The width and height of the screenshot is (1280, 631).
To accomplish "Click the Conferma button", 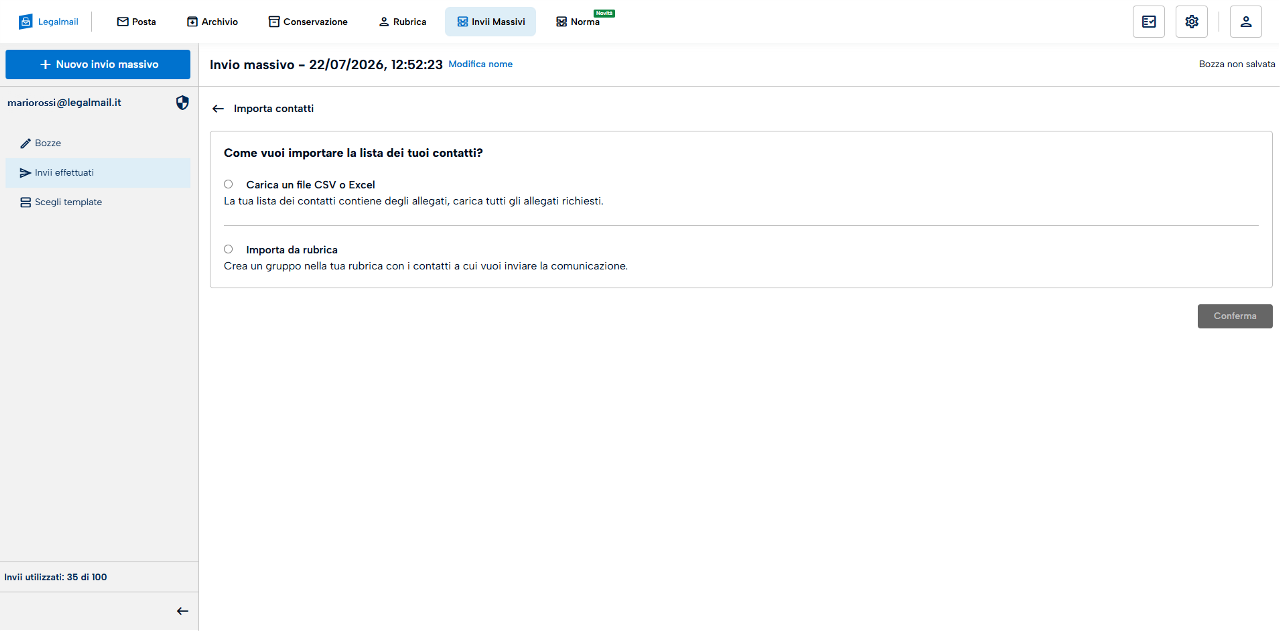I will [x=1235, y=316].
